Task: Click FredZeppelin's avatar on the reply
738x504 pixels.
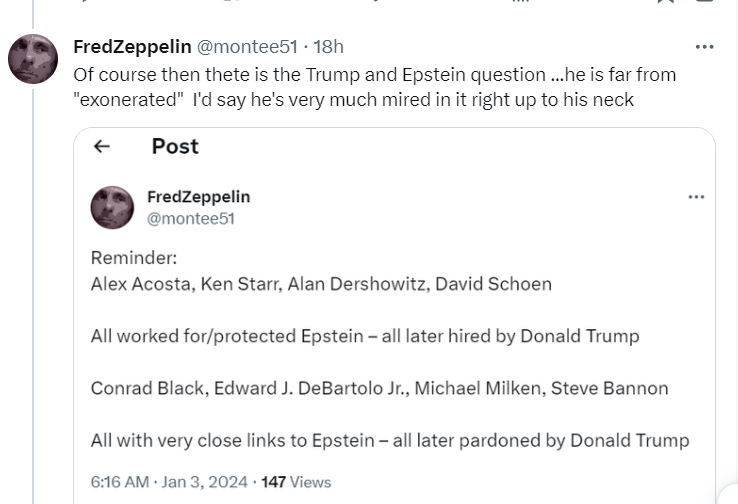Action: click(x=33, y=58)
